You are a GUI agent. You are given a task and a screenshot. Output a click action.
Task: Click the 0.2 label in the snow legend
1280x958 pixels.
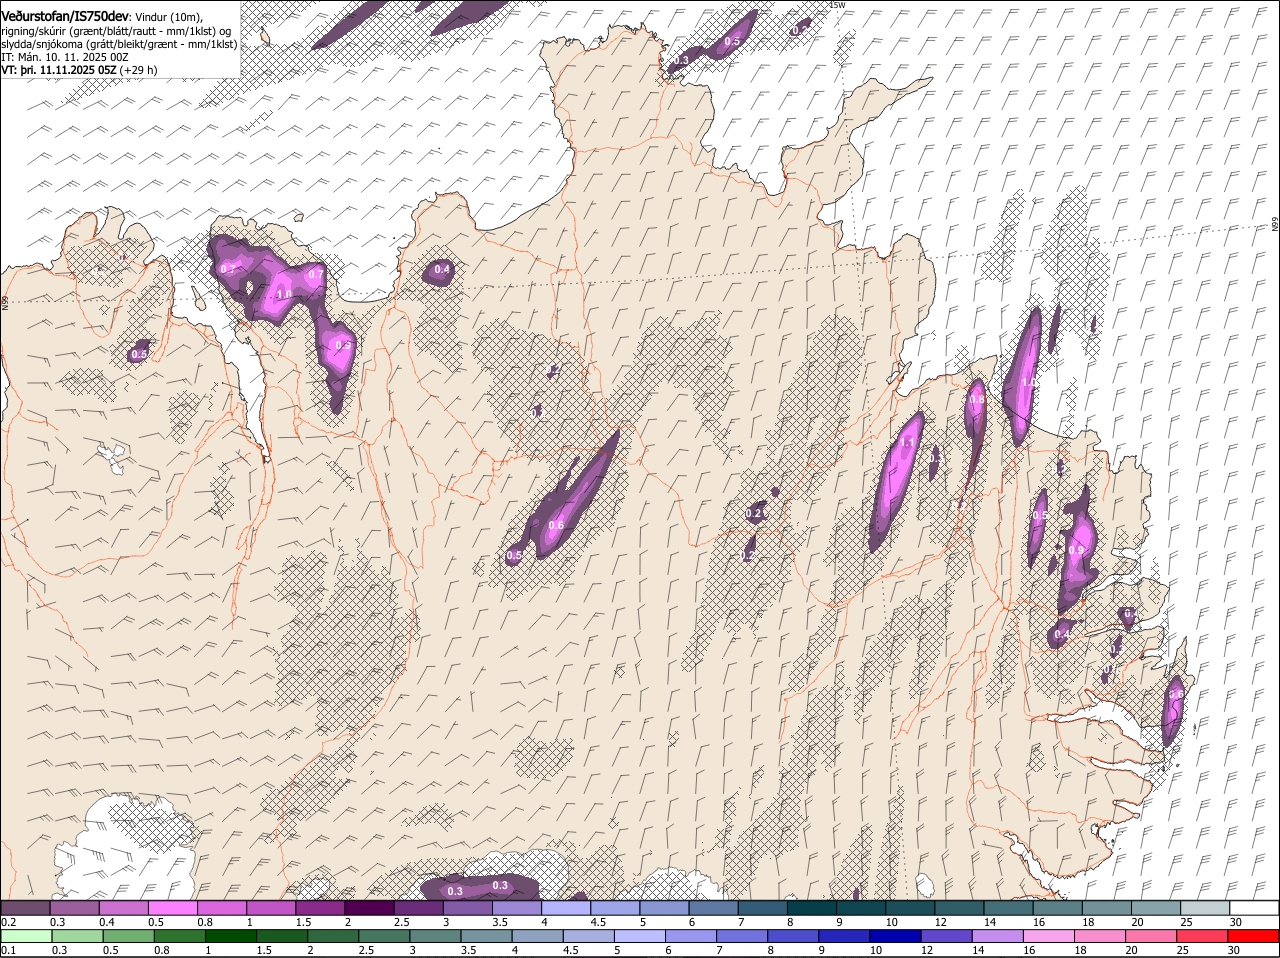coord(8,922)
